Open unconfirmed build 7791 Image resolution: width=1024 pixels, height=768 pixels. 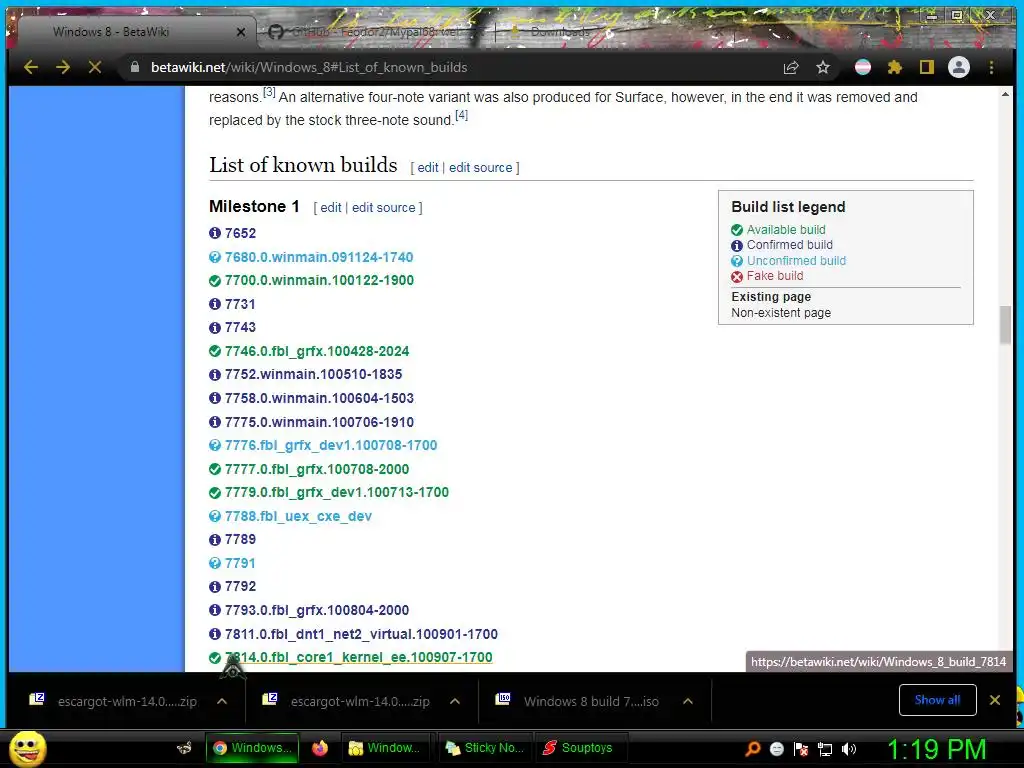tap(240, 563)
